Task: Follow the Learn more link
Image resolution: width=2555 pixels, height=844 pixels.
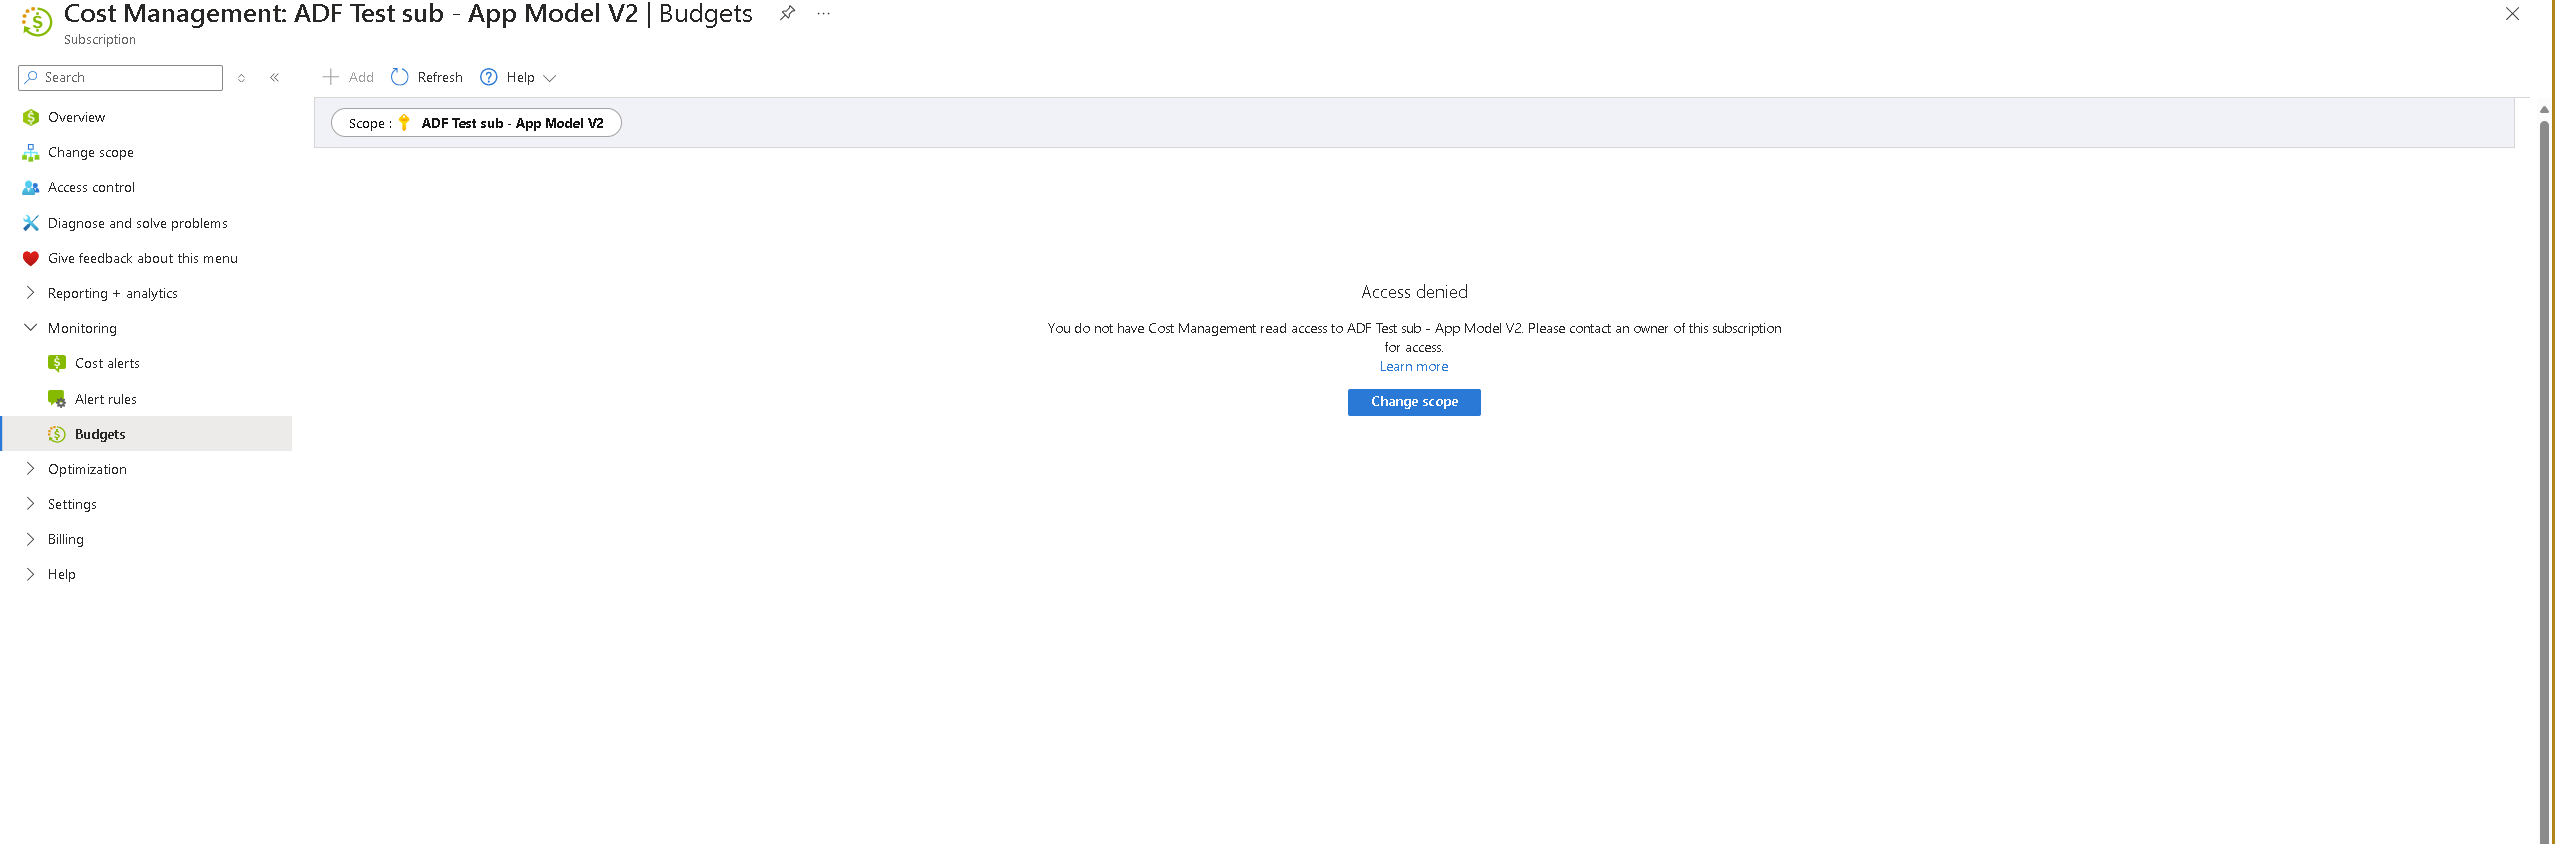Action: pyautogui.click(x=1414, y=366)
